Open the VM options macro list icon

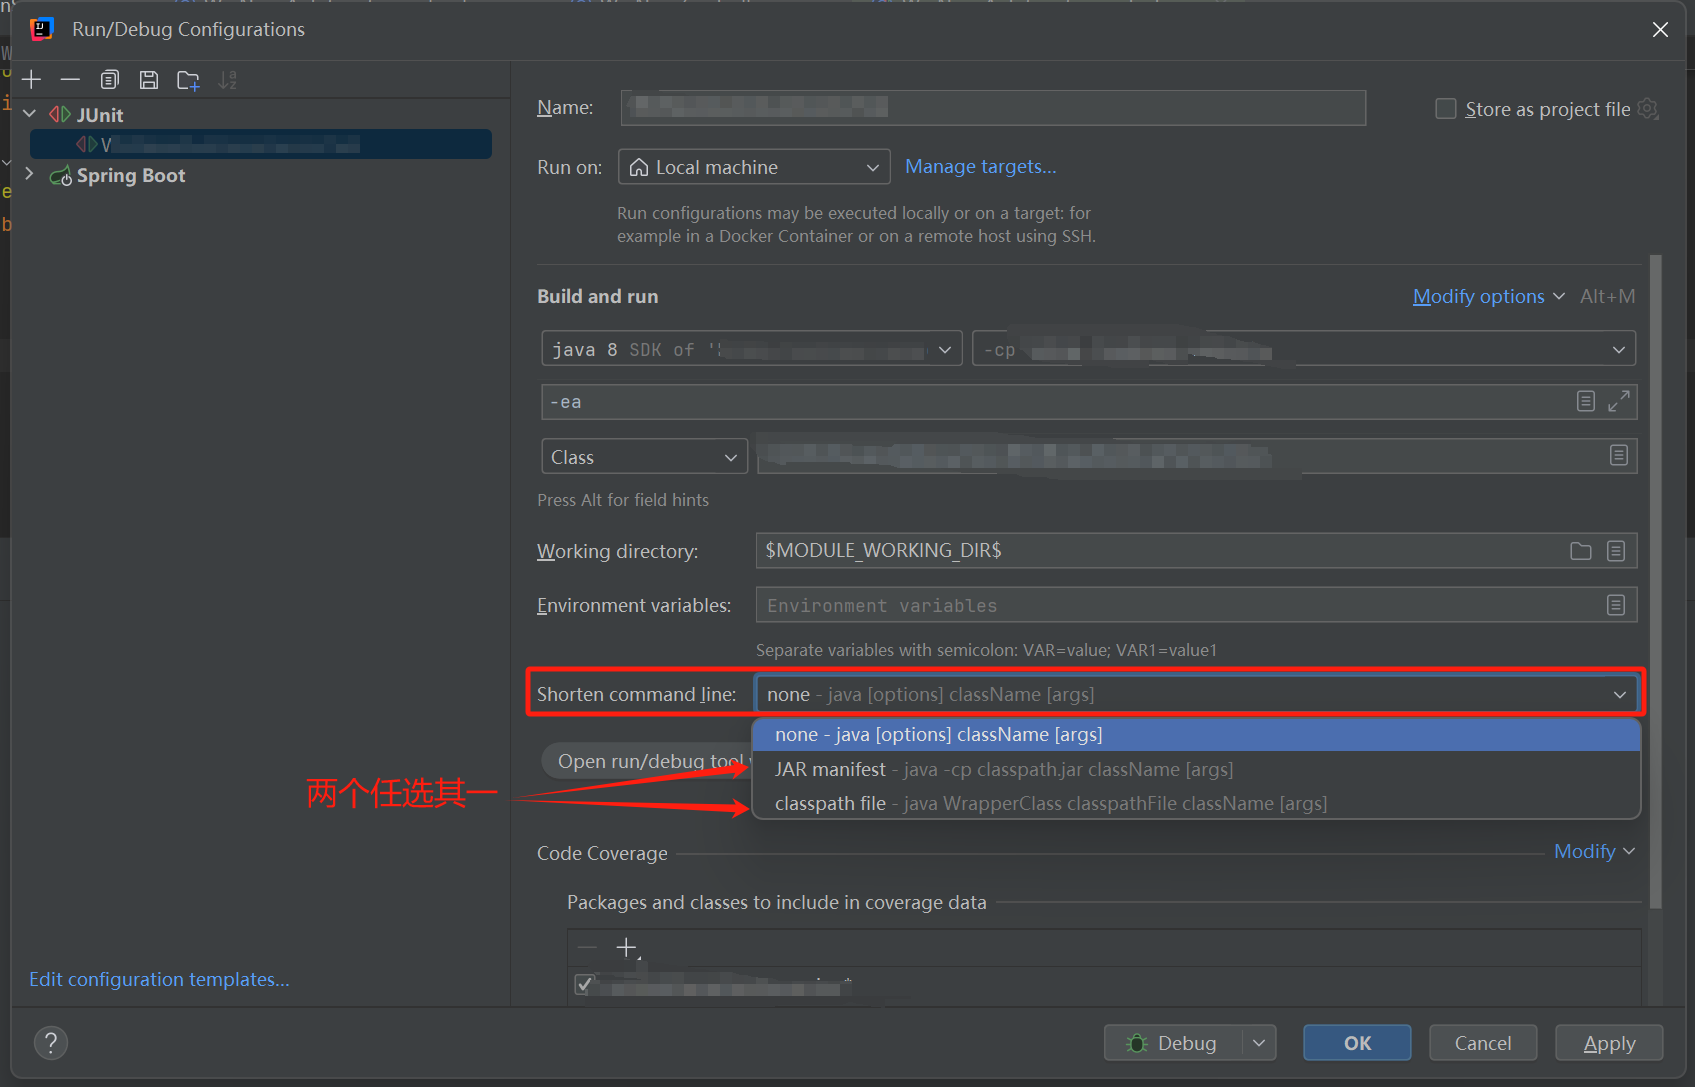pos(1586,401)
